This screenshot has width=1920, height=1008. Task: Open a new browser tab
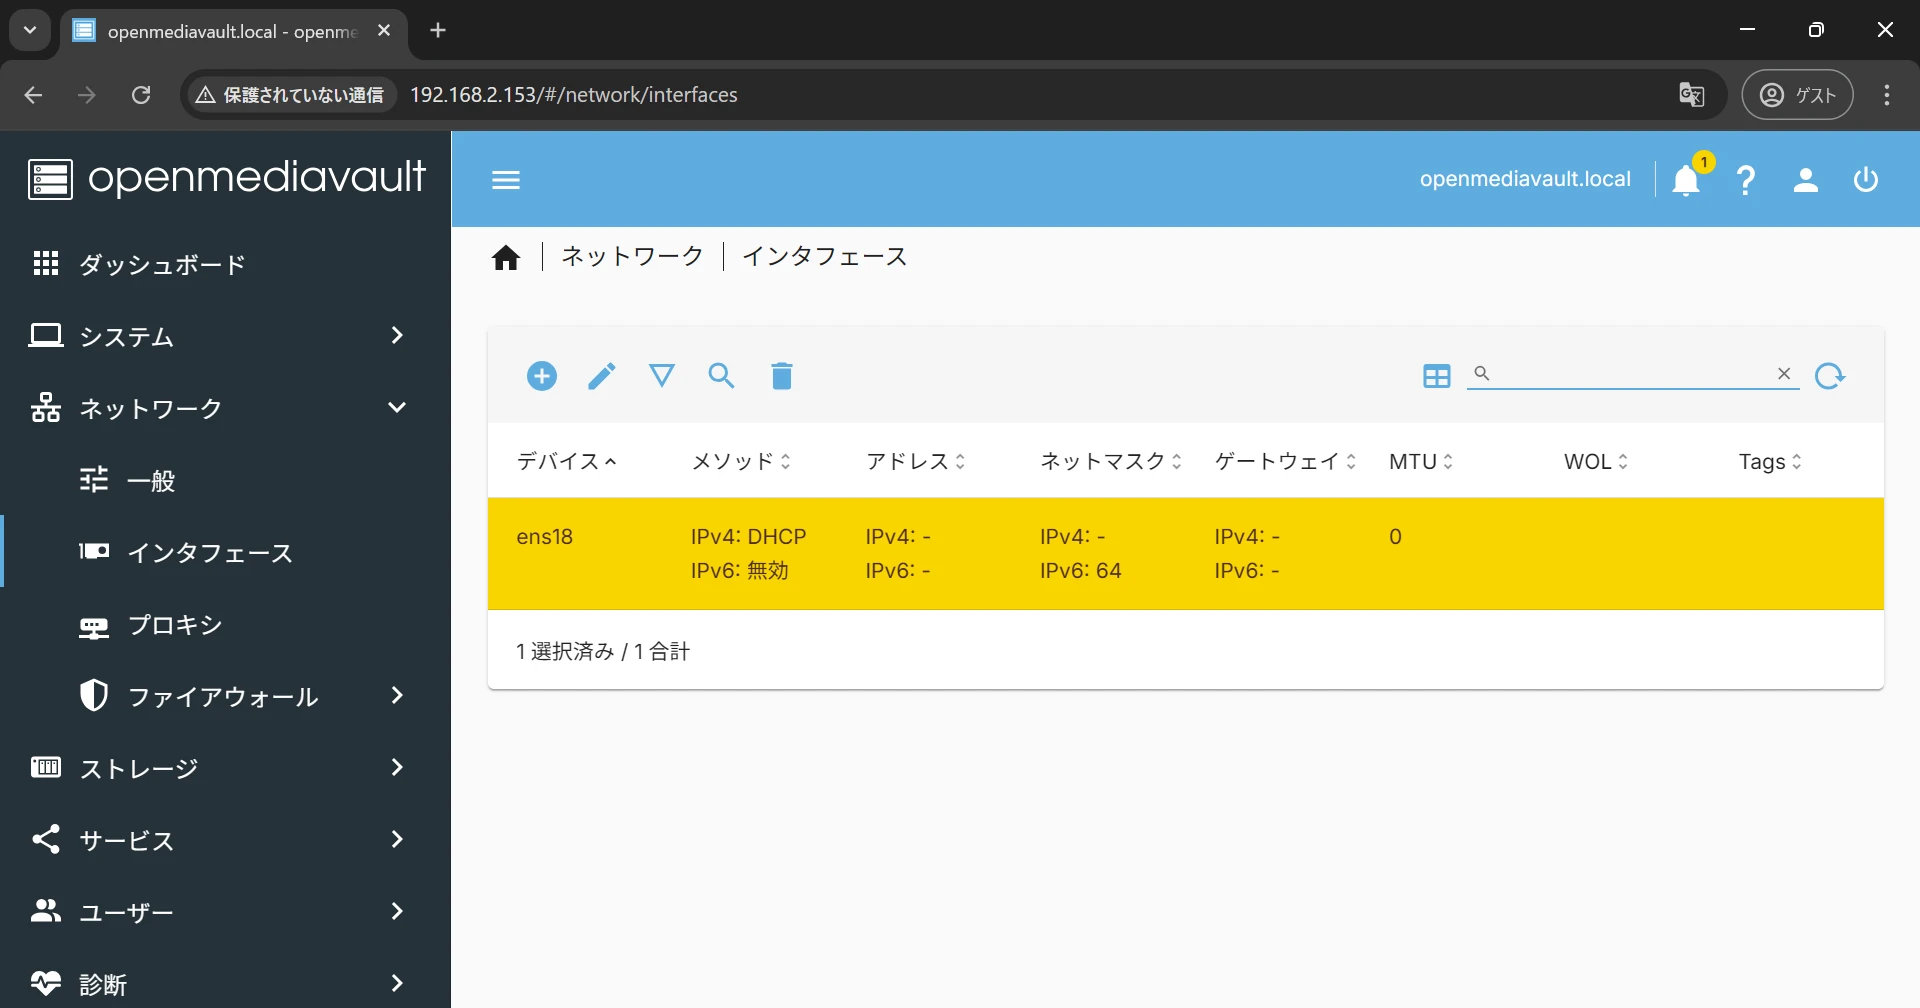click(438, 30)
